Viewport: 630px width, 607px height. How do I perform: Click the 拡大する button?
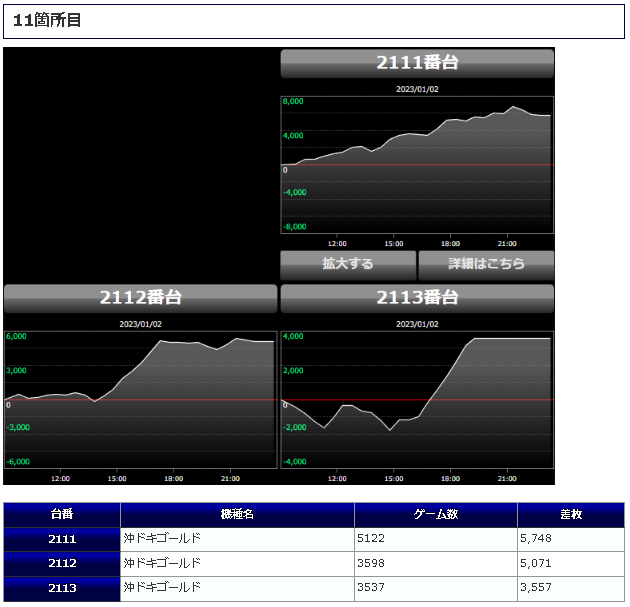point(348,265)
